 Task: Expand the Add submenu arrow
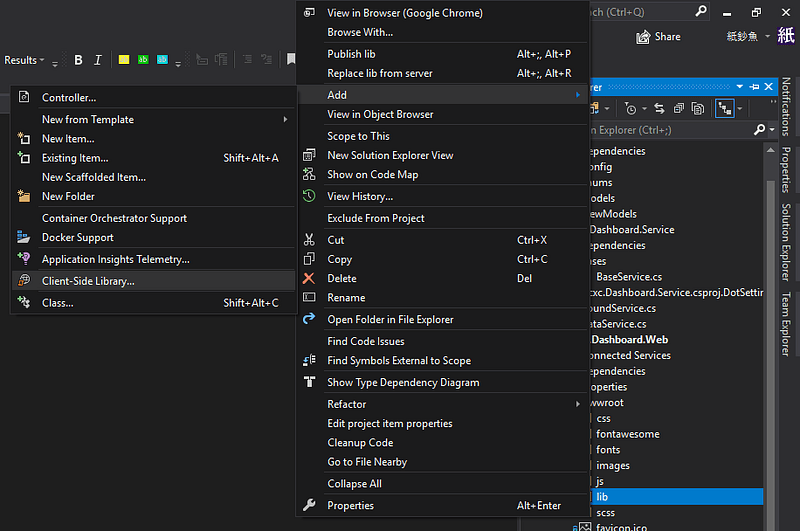tap(578, 95)
